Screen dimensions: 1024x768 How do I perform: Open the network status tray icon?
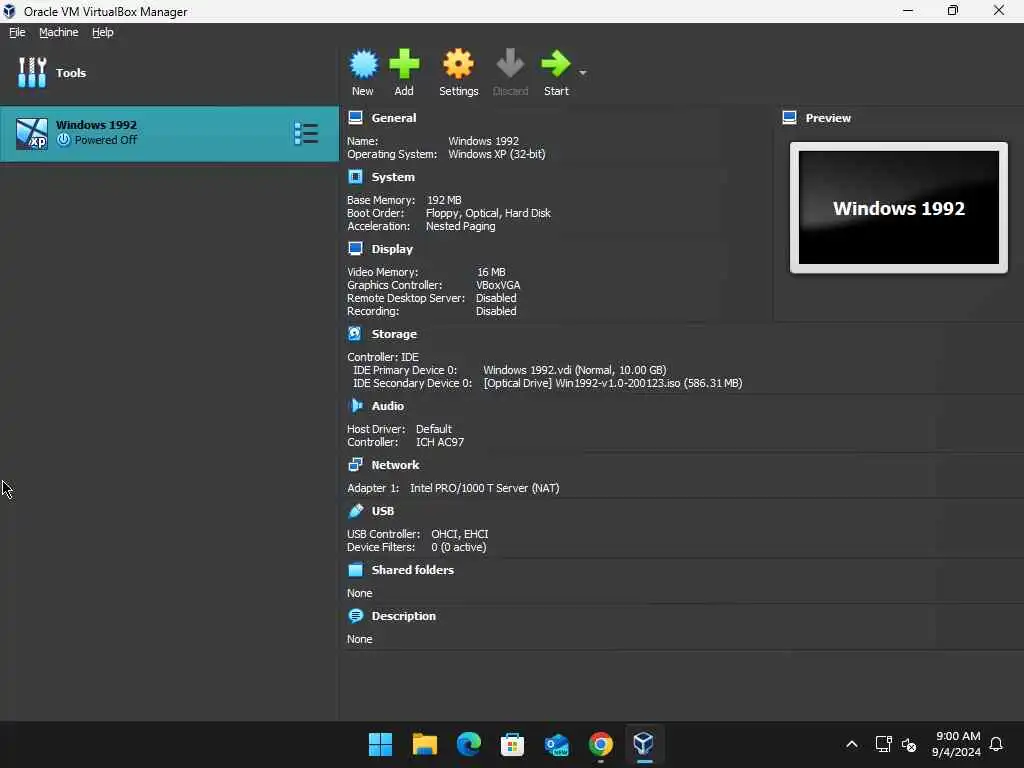[x=883, y=744]
